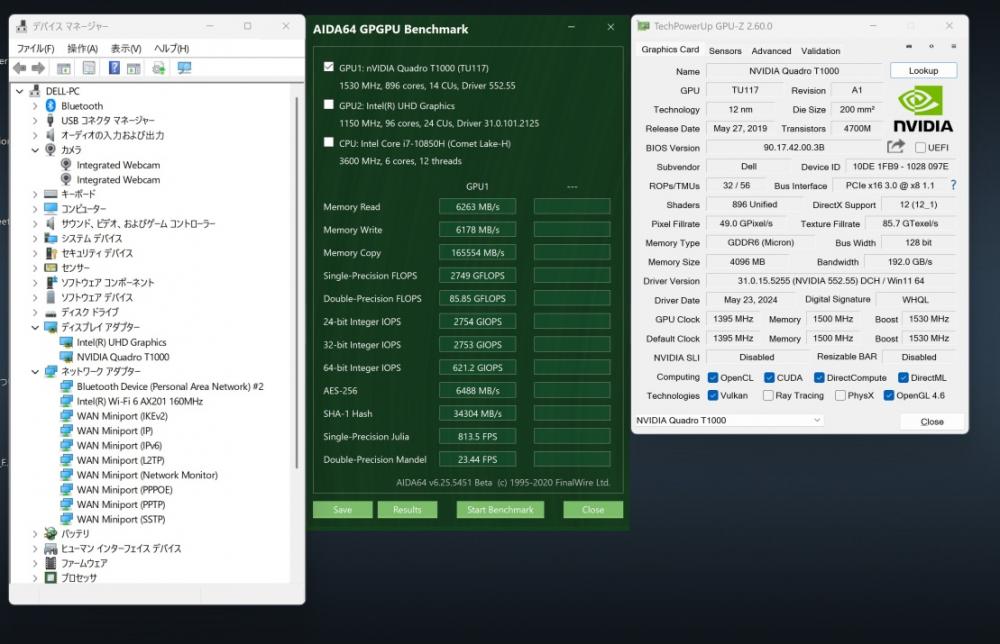Screen dimensions: 1000x644
Task: Click the GPU-Z Name field NVIDIA Quadro T1000
Action: pyautogui.click(x=794, y=71)
